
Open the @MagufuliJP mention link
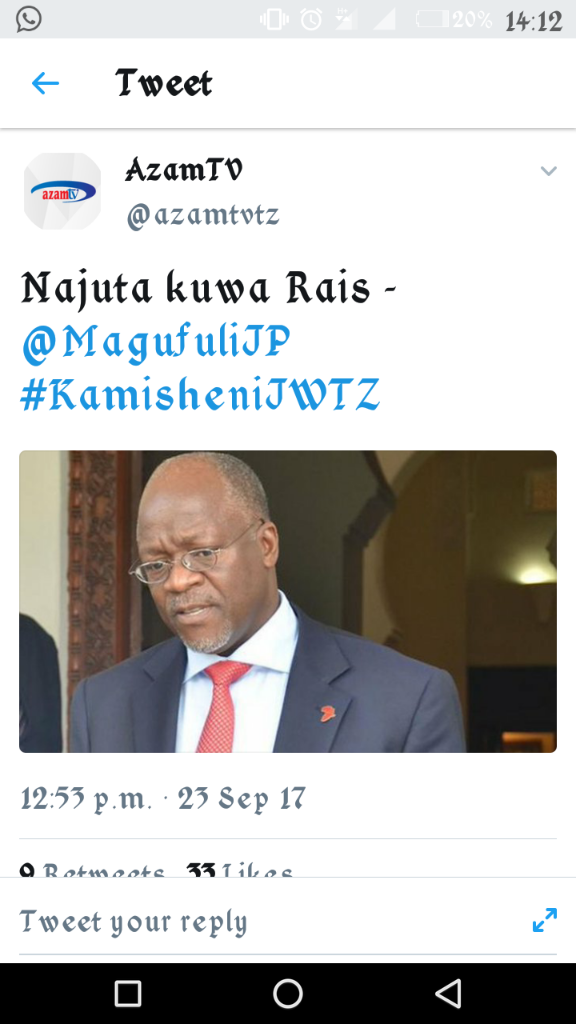[156, 343]
